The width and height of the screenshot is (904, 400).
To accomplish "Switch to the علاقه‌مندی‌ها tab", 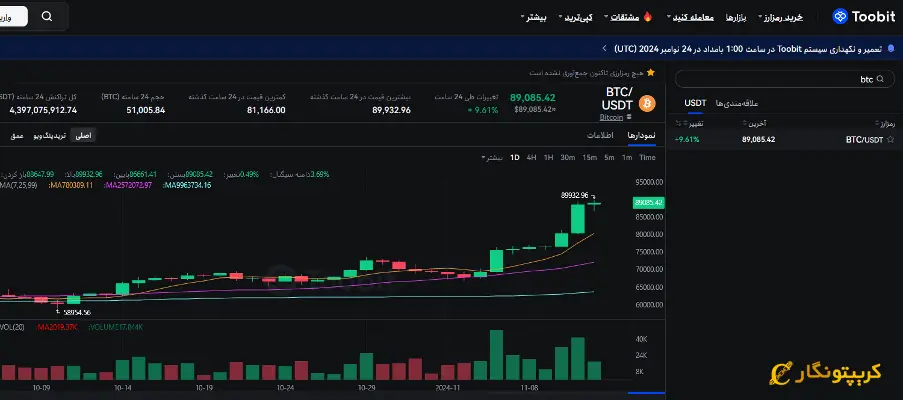I will [737, 103].
